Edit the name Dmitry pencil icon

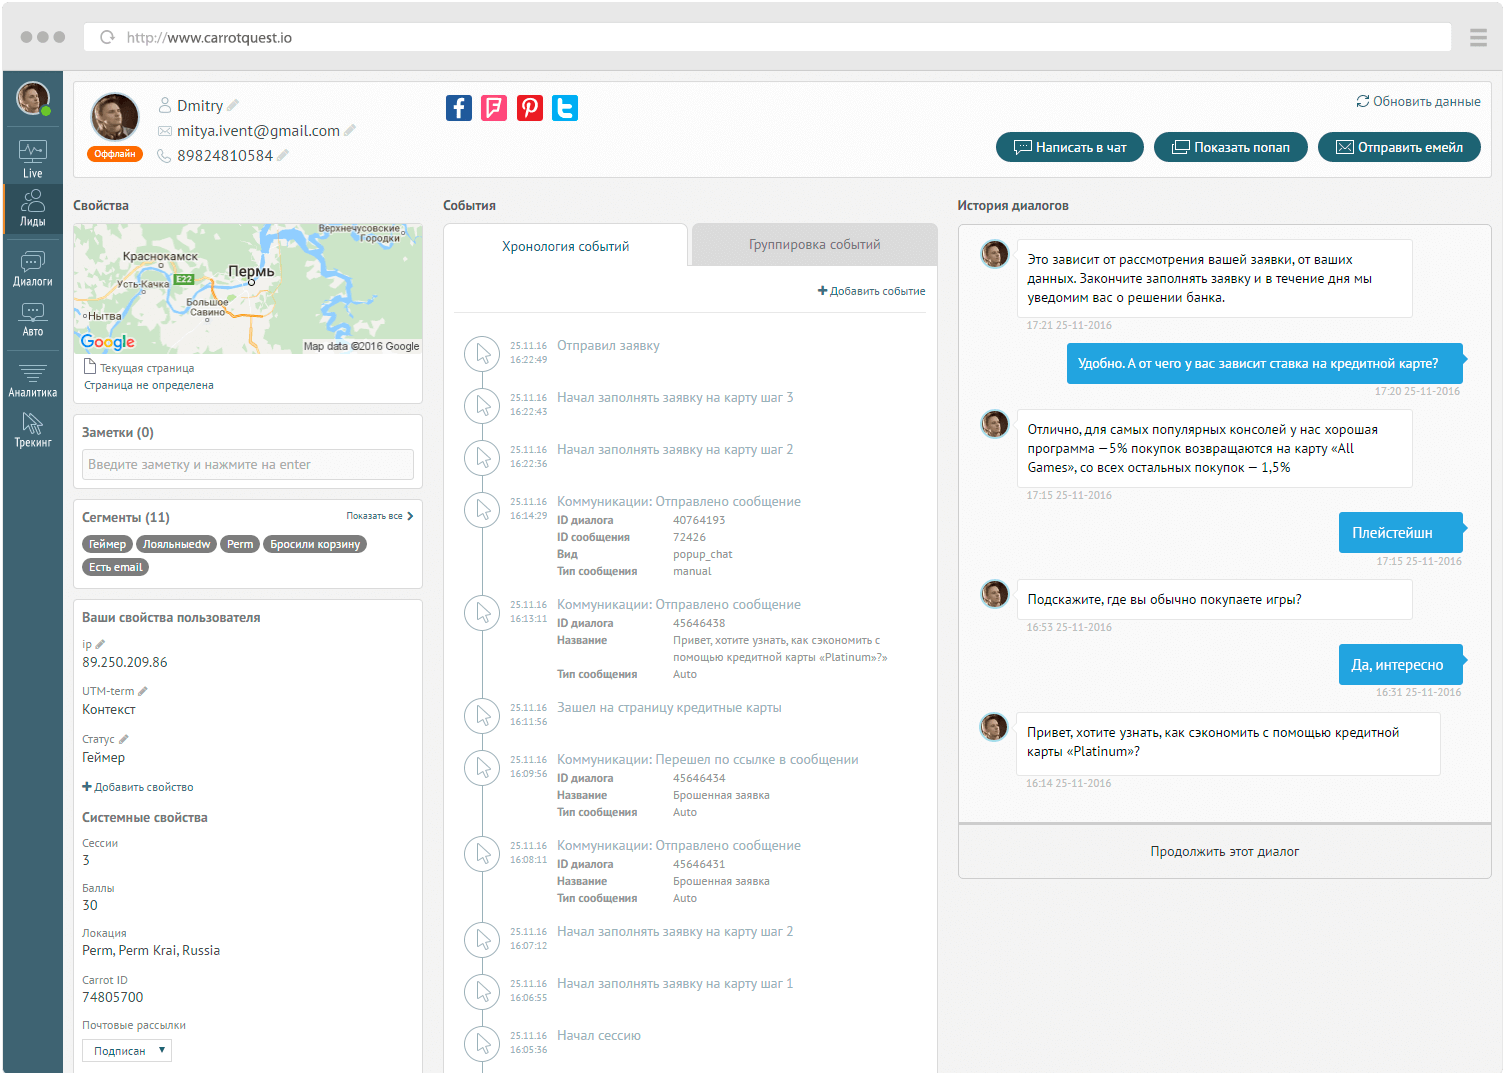pyautogui.click(x=233, y=105)
